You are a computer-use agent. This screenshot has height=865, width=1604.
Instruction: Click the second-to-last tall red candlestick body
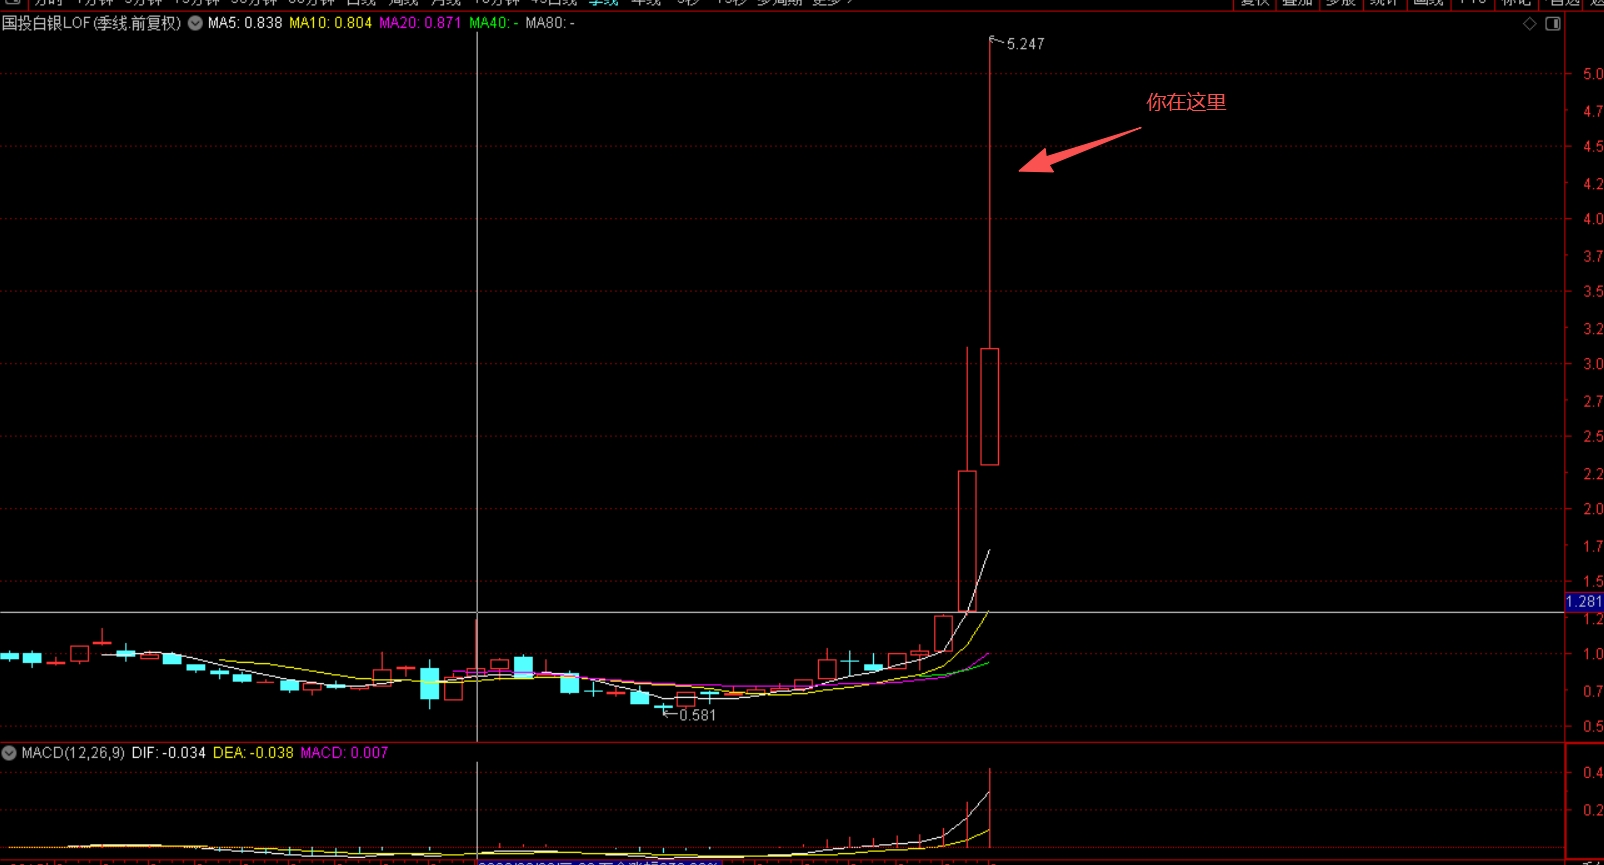[x=967, y=541]
